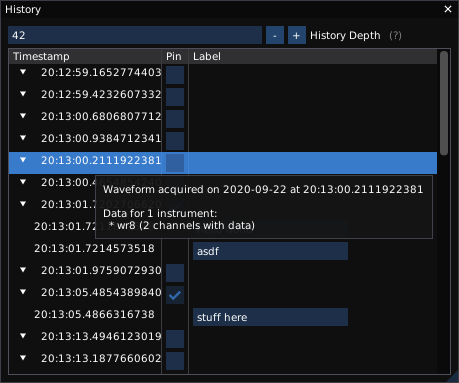This screenshot has height=383, width=459.
Task: Select timestamp 20:13:13.1877660602
Action: [101, 358]
